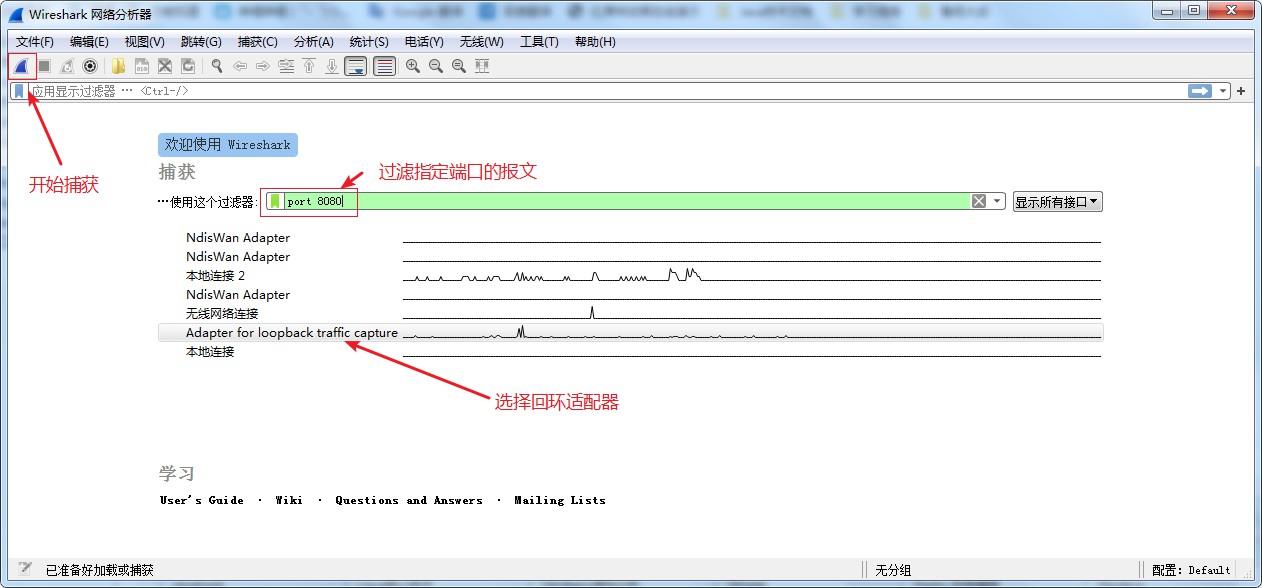
Task: Open the 帮助(H) menu
Action: (x=595, y=41)
